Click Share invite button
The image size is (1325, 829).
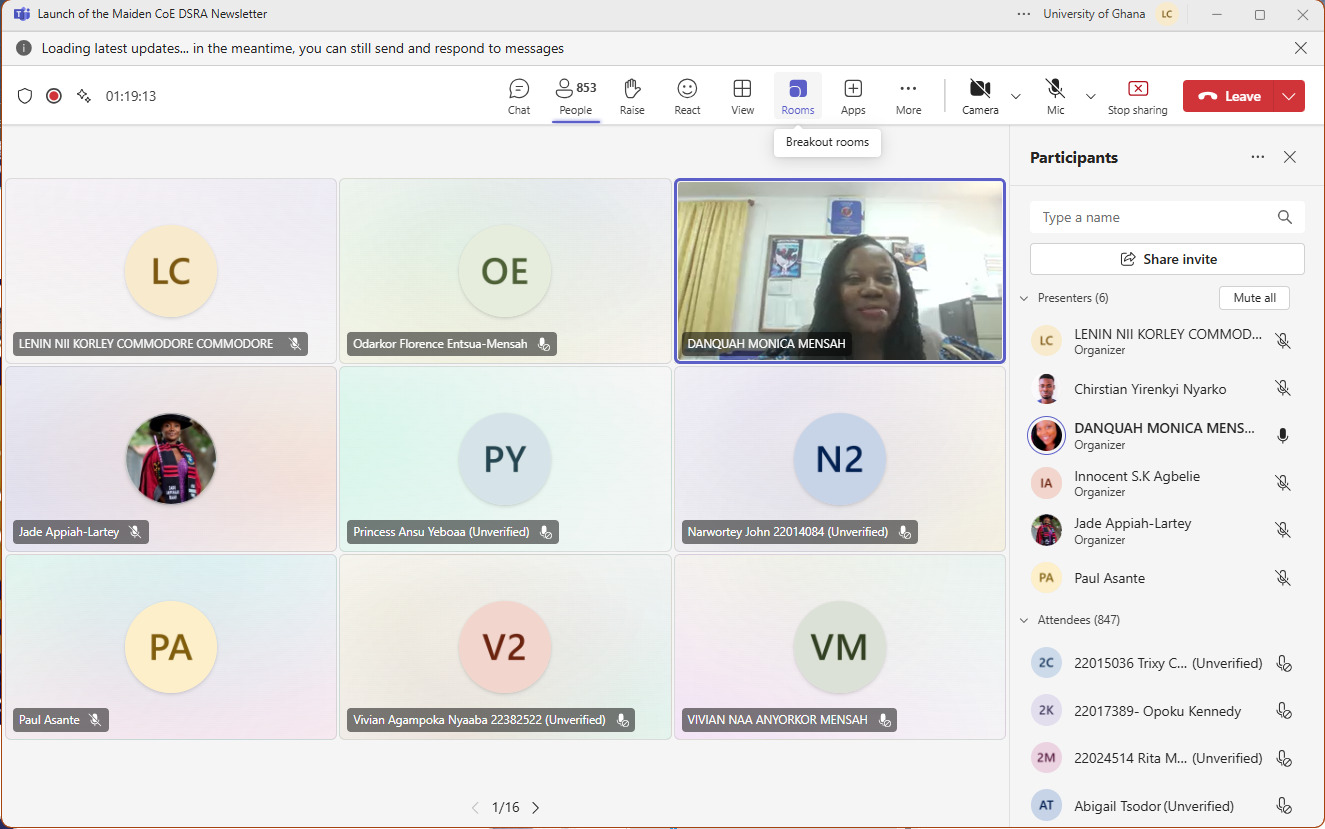tap(1167, 259)
